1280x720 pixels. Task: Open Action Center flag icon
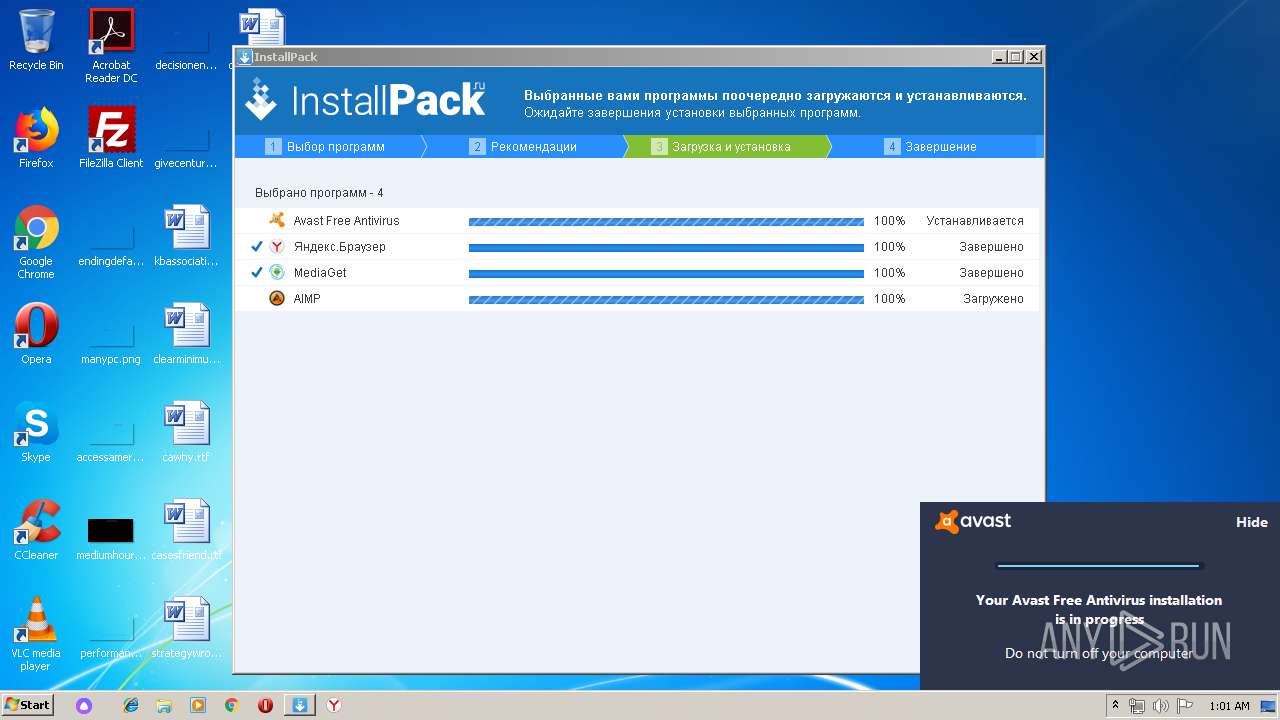pos(1184,705)
